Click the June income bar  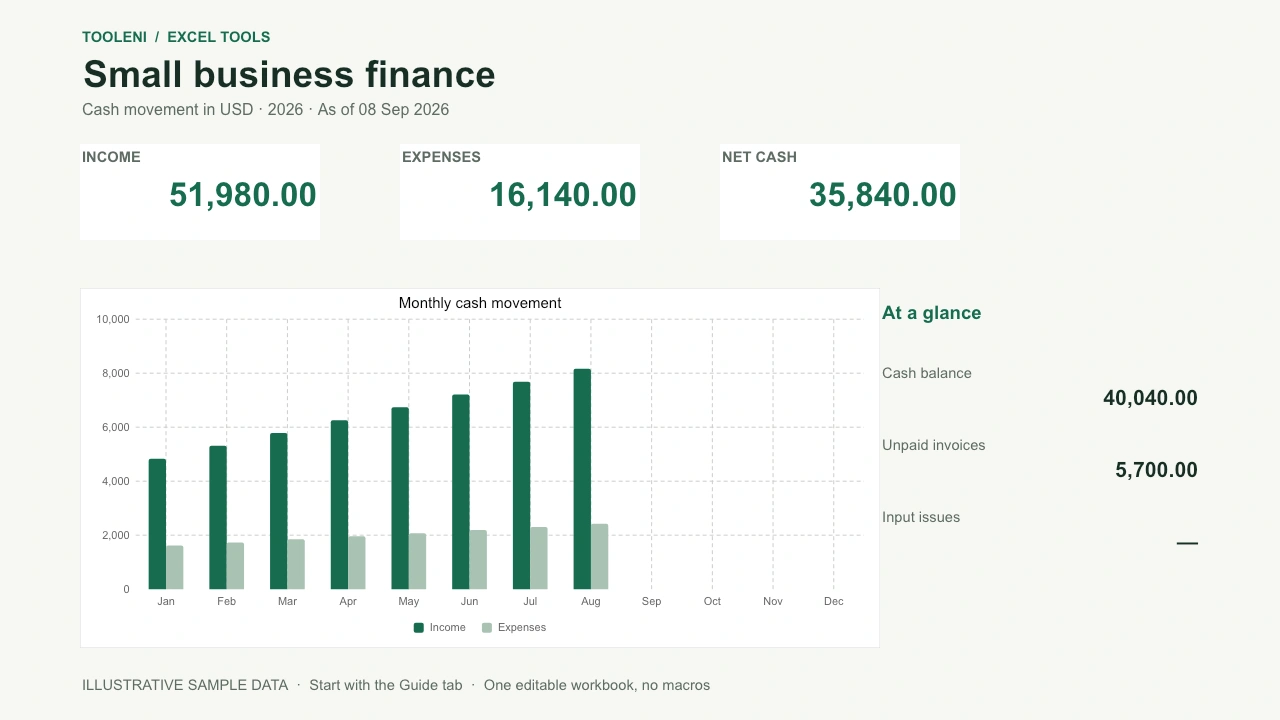[461, 492]
